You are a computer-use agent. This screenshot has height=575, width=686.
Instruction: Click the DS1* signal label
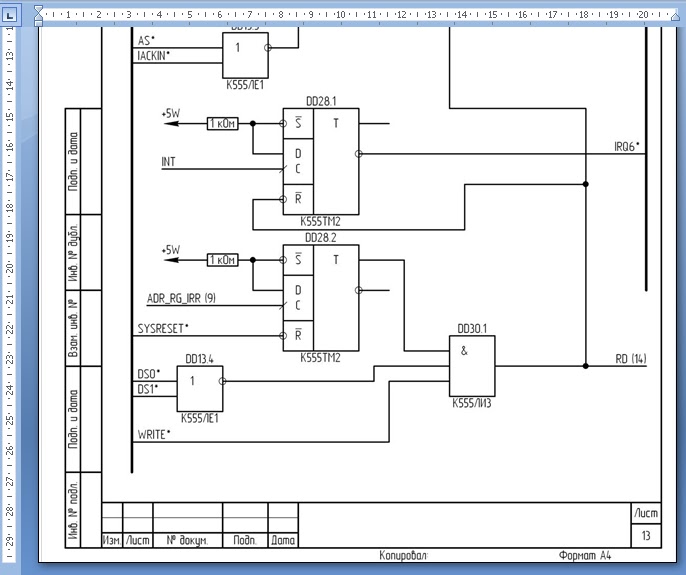147,389
